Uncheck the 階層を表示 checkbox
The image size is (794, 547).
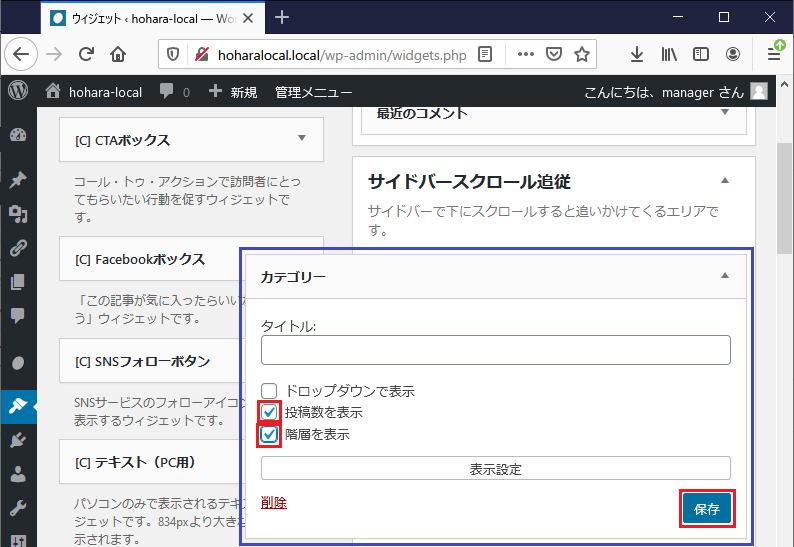tap(269, 435)
